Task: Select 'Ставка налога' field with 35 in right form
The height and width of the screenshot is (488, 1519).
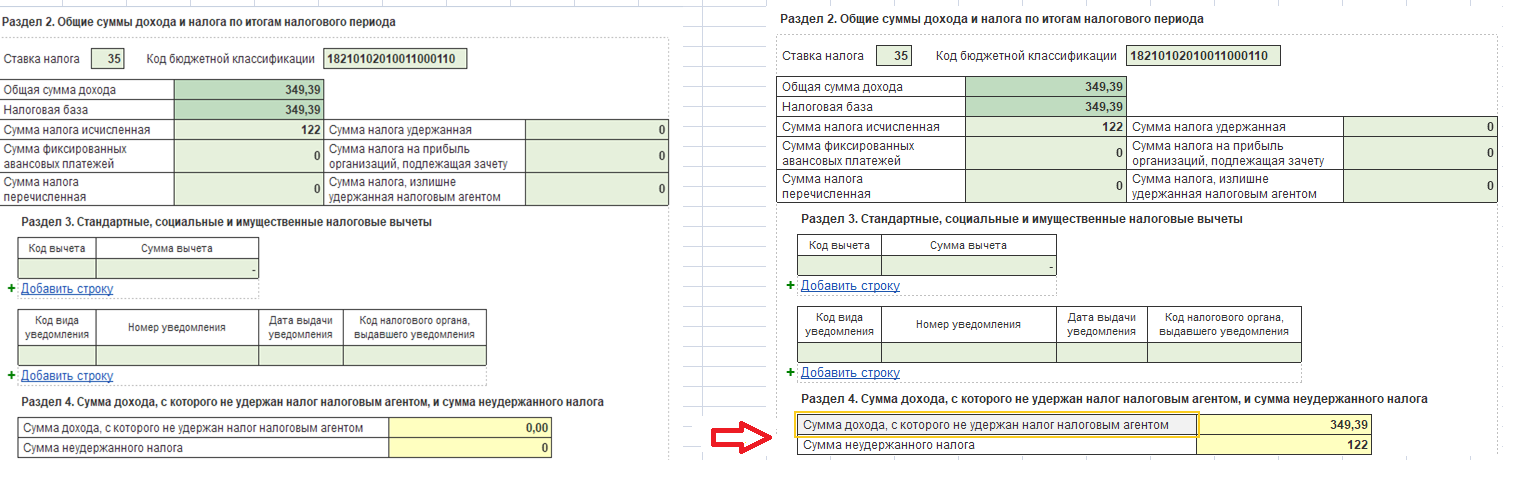Action: pyautogui.click(x=894, y=56)
